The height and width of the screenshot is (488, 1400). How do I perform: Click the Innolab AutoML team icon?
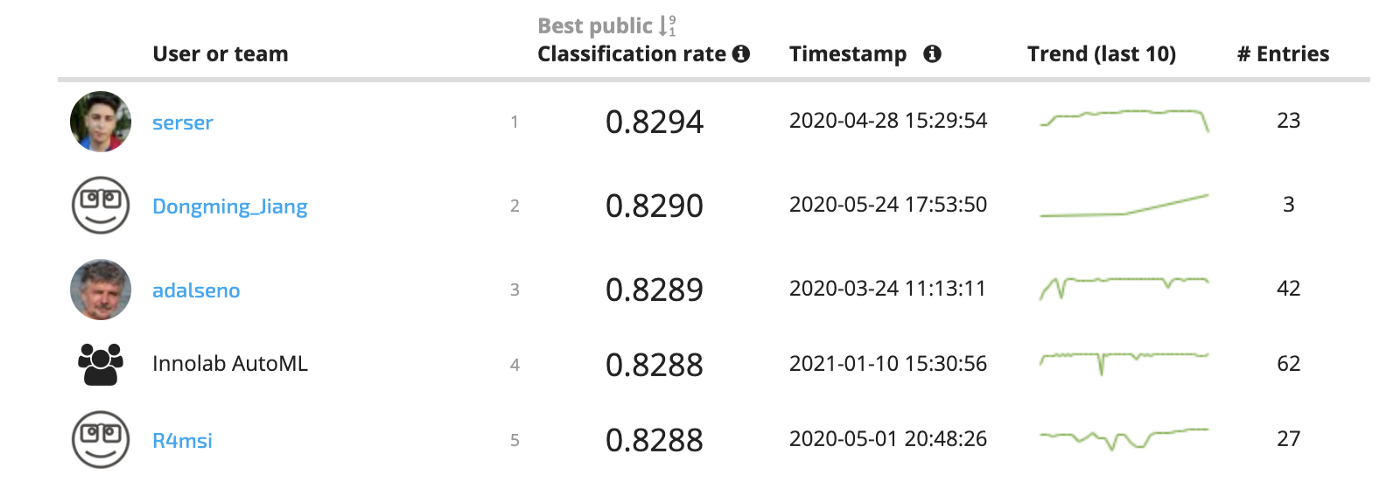point(101,365)
